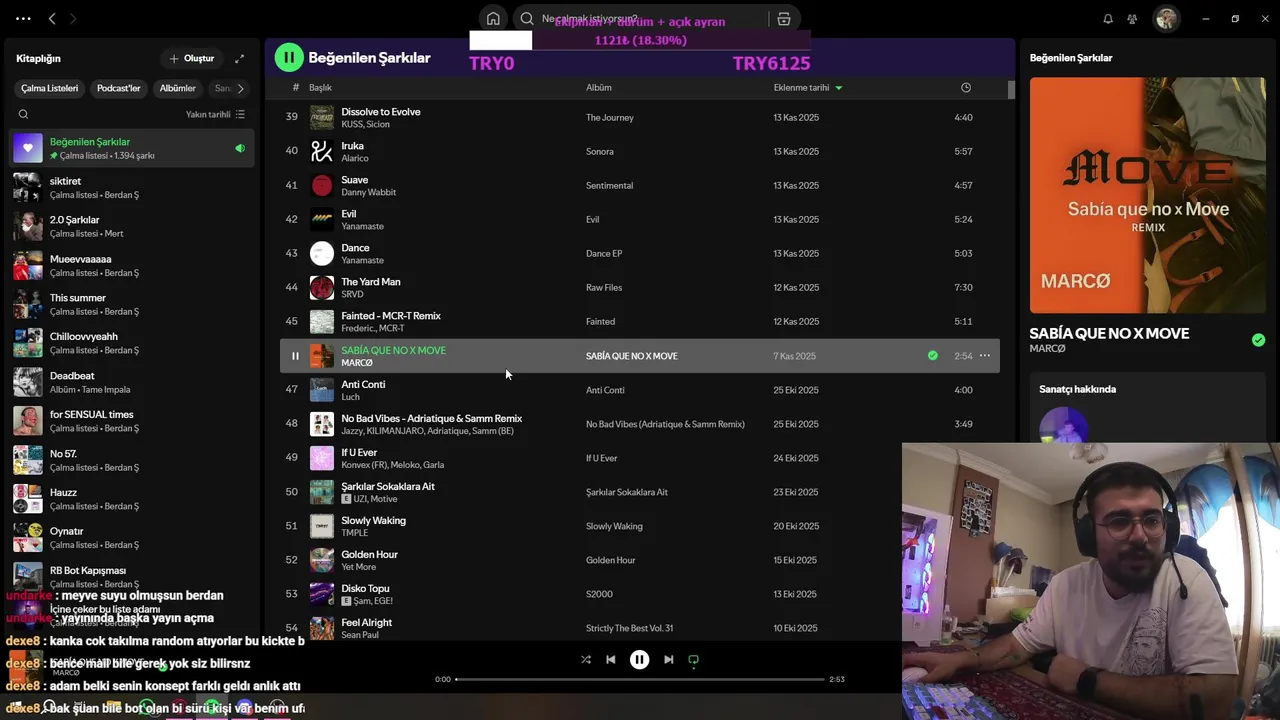Open the 2.0 Şarkılar playlist

click(x=130, y=226)
